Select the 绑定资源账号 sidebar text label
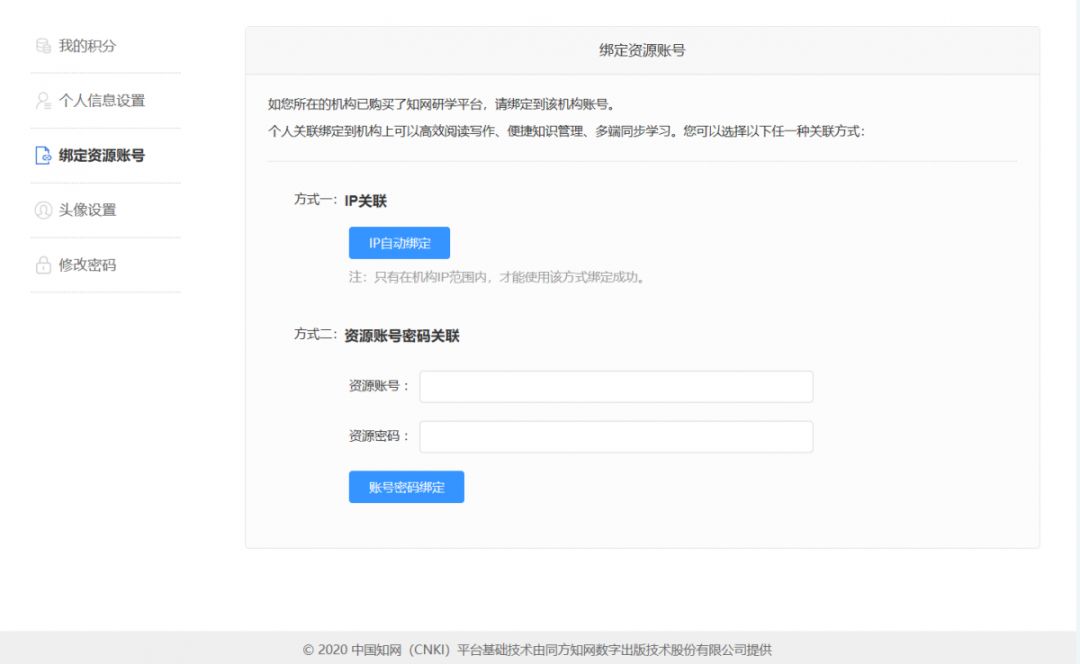Screen dimensions: 1080x664 [102, 156]
